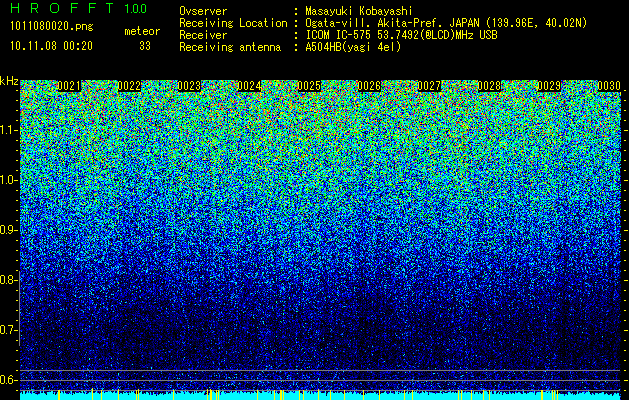Click the Receiving Location label

pos(233,23)
